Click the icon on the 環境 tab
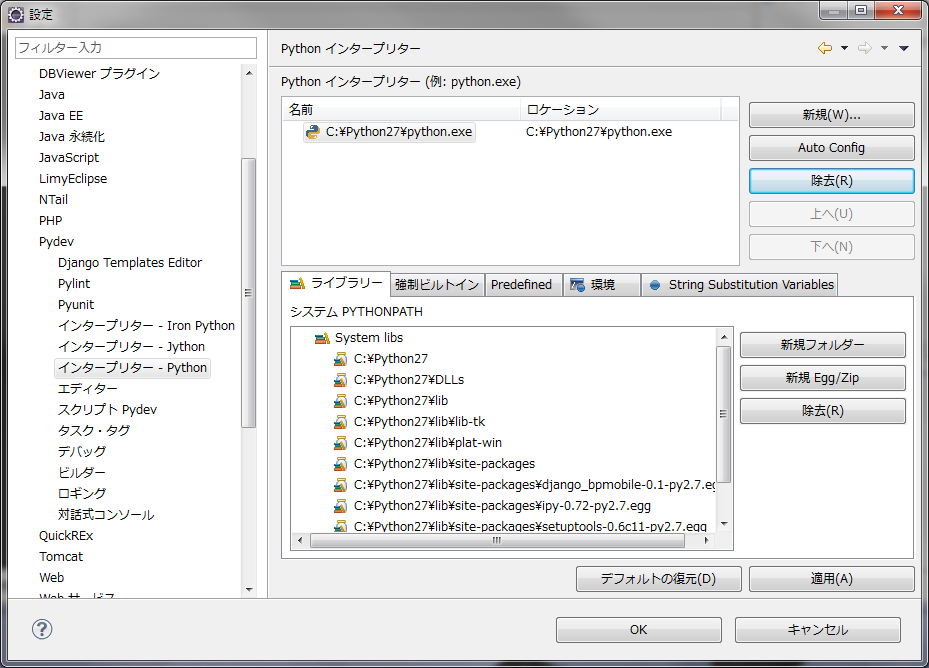This screenshot has height=668, width=929. pyautogui.click(x=576, y=285)
